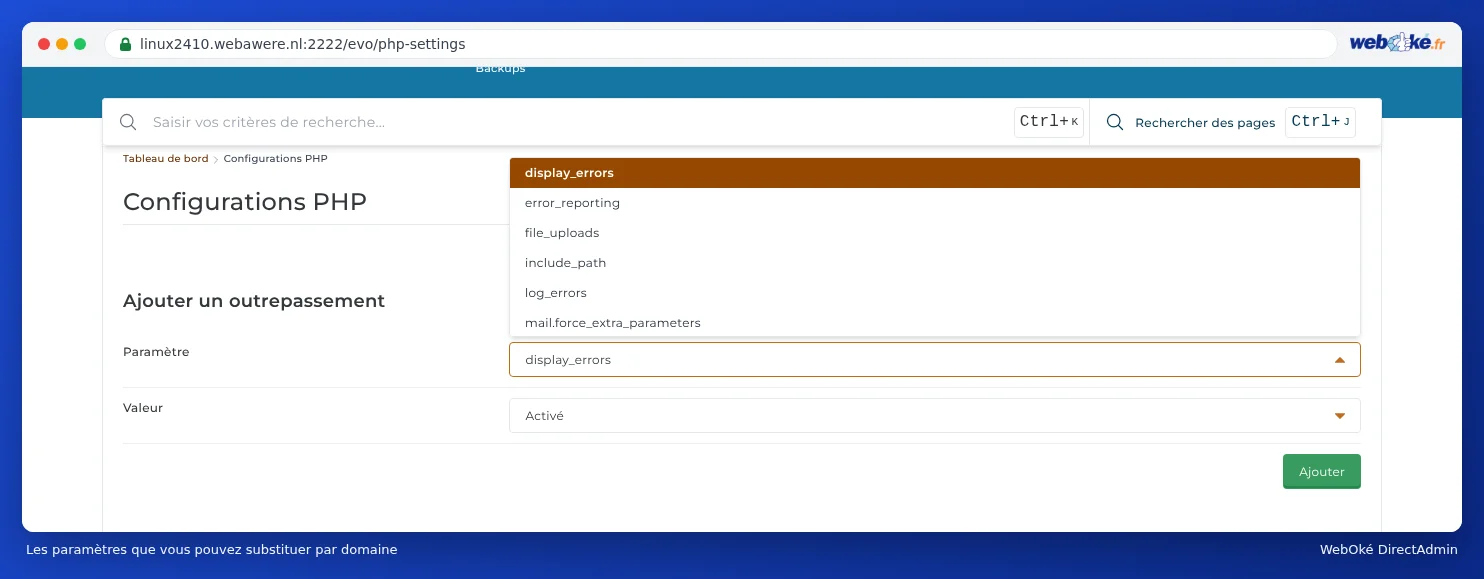Click the Configurations PHP breadcrumb text
This screenshot has width=1484, height=579.
[x=276, y=159]
